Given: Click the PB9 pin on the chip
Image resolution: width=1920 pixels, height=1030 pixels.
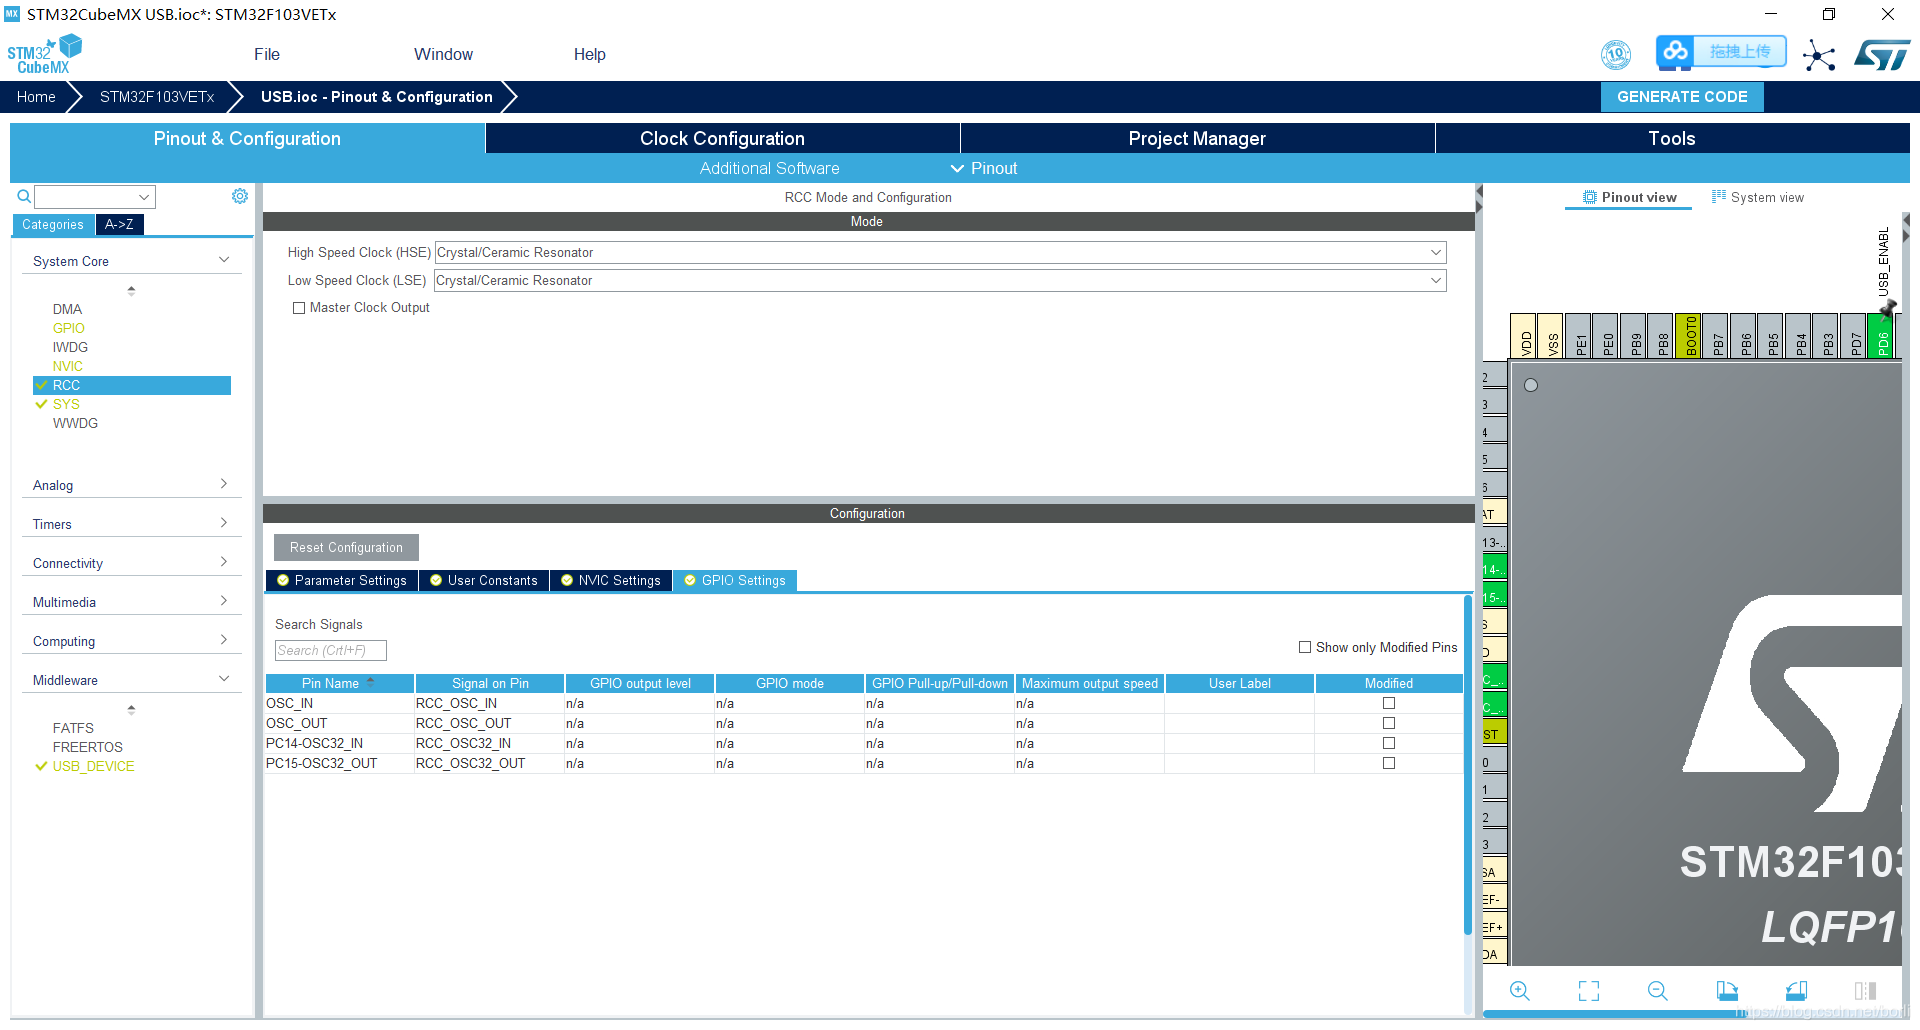Looking at the screenshot, I should coord(1633,336).
